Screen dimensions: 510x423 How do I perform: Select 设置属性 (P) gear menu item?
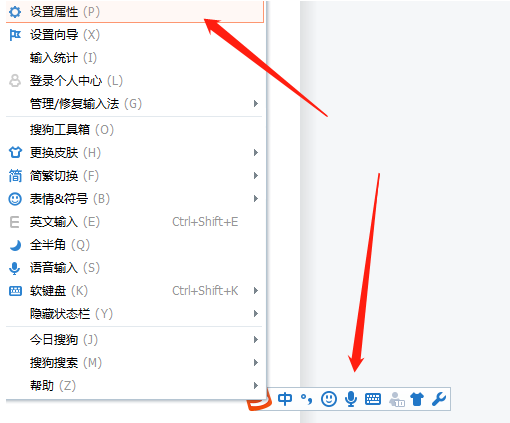pyautogui.click(x=134, y=12)
